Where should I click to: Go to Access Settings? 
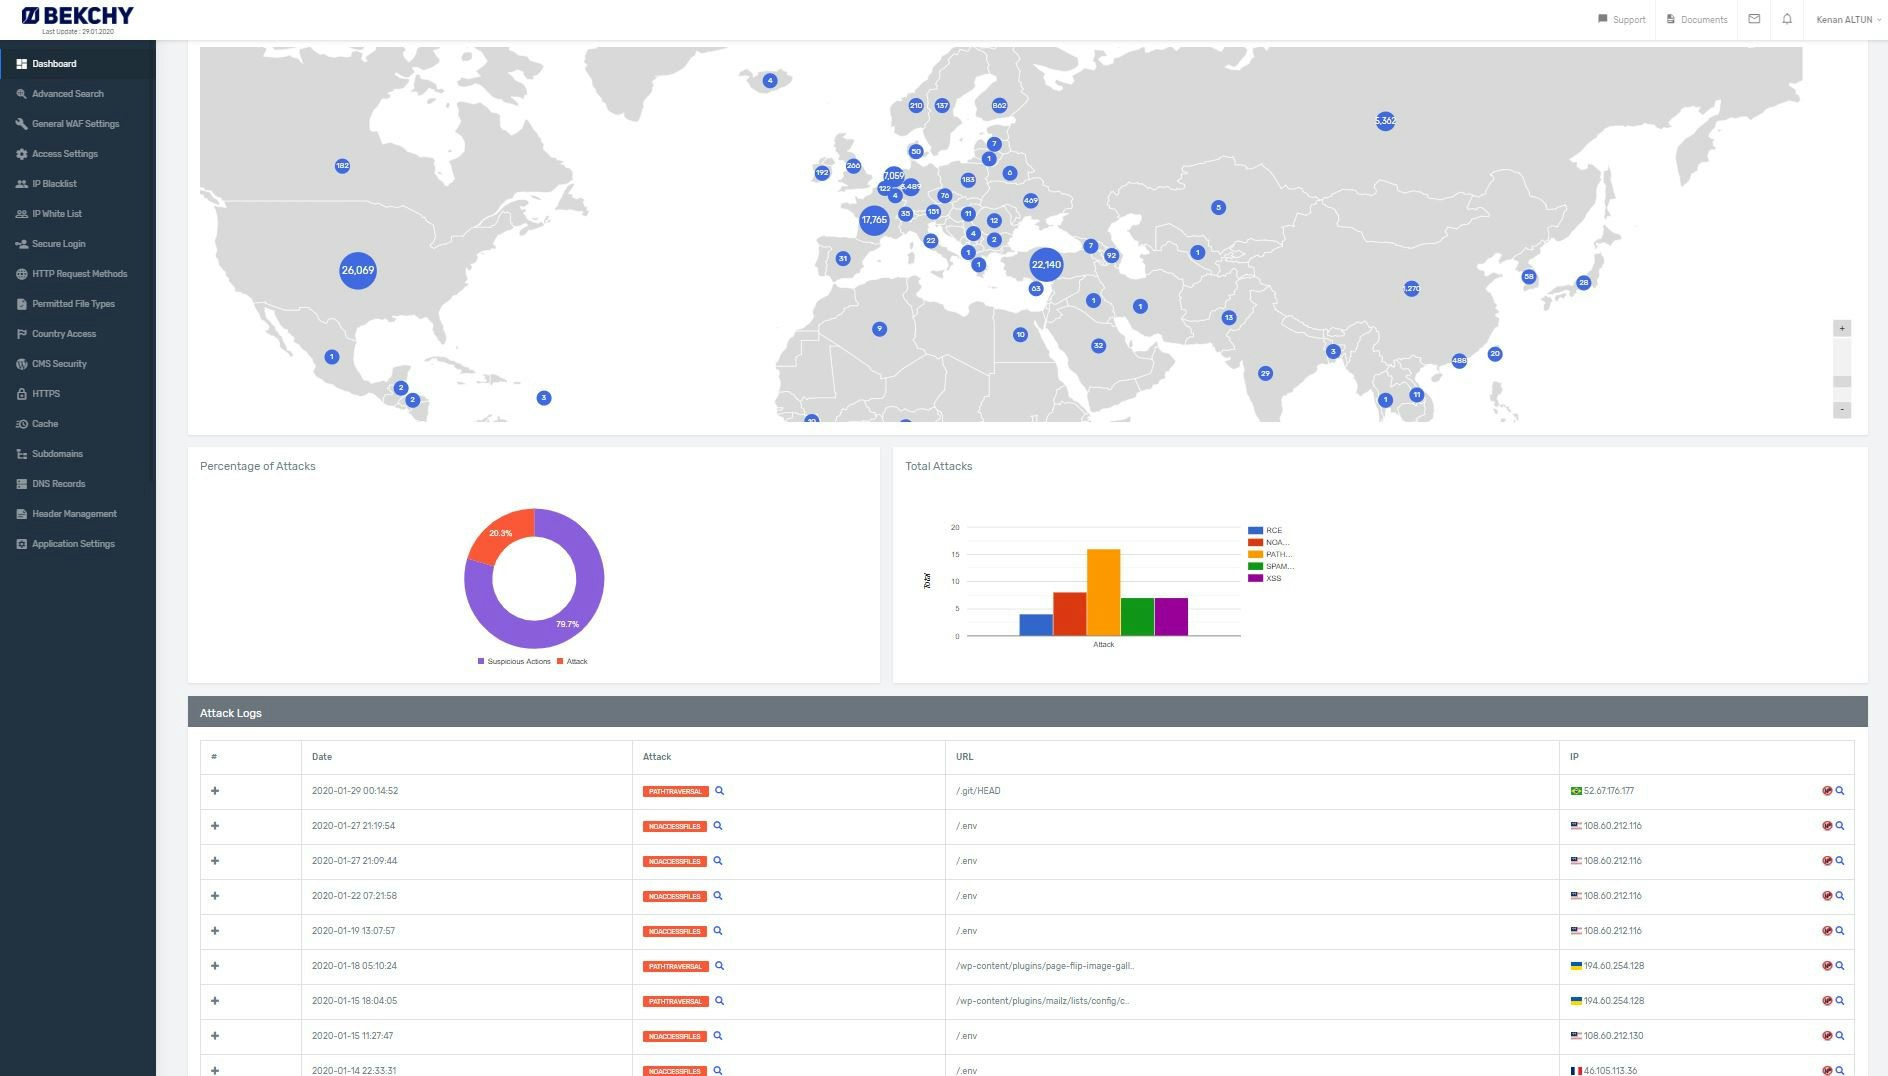64,154
